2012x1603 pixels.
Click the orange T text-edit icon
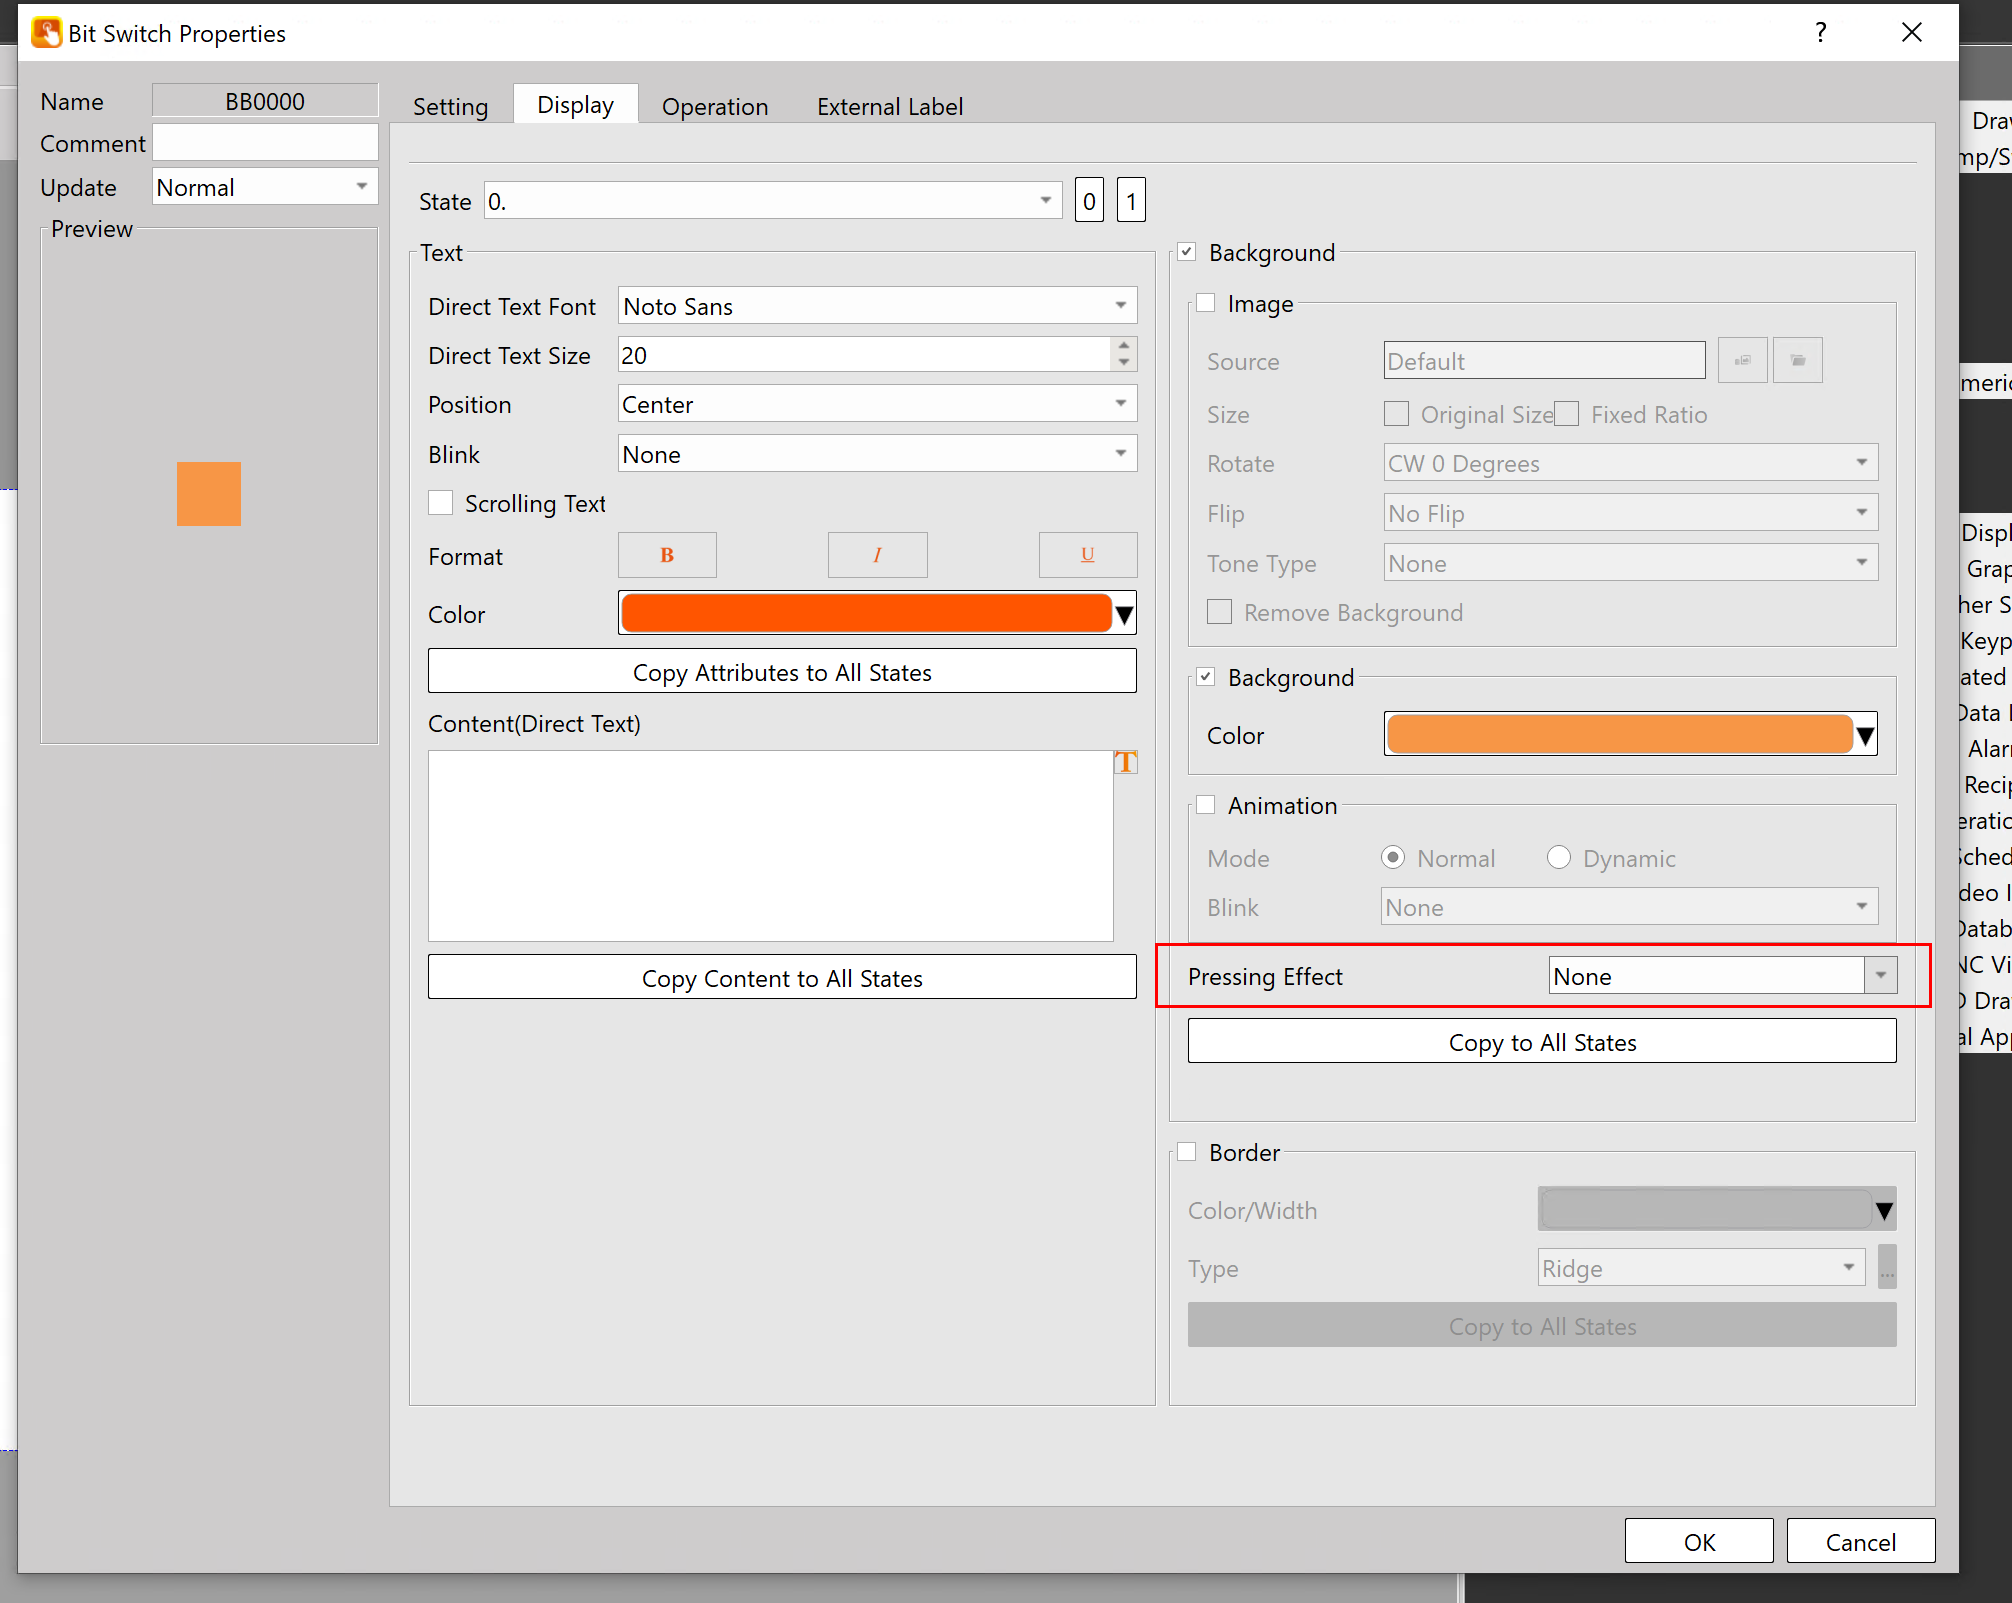click(x=1126, y=762)
